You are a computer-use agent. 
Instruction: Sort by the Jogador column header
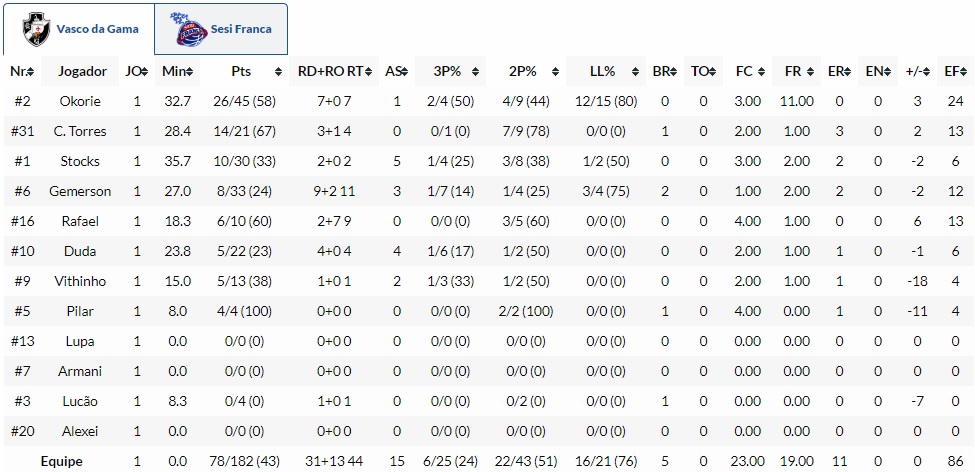tap(82, 72)
